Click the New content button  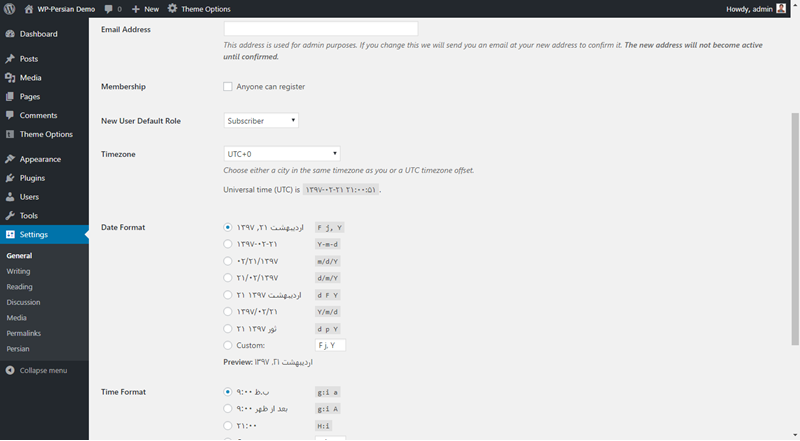[x=145, y=9]
